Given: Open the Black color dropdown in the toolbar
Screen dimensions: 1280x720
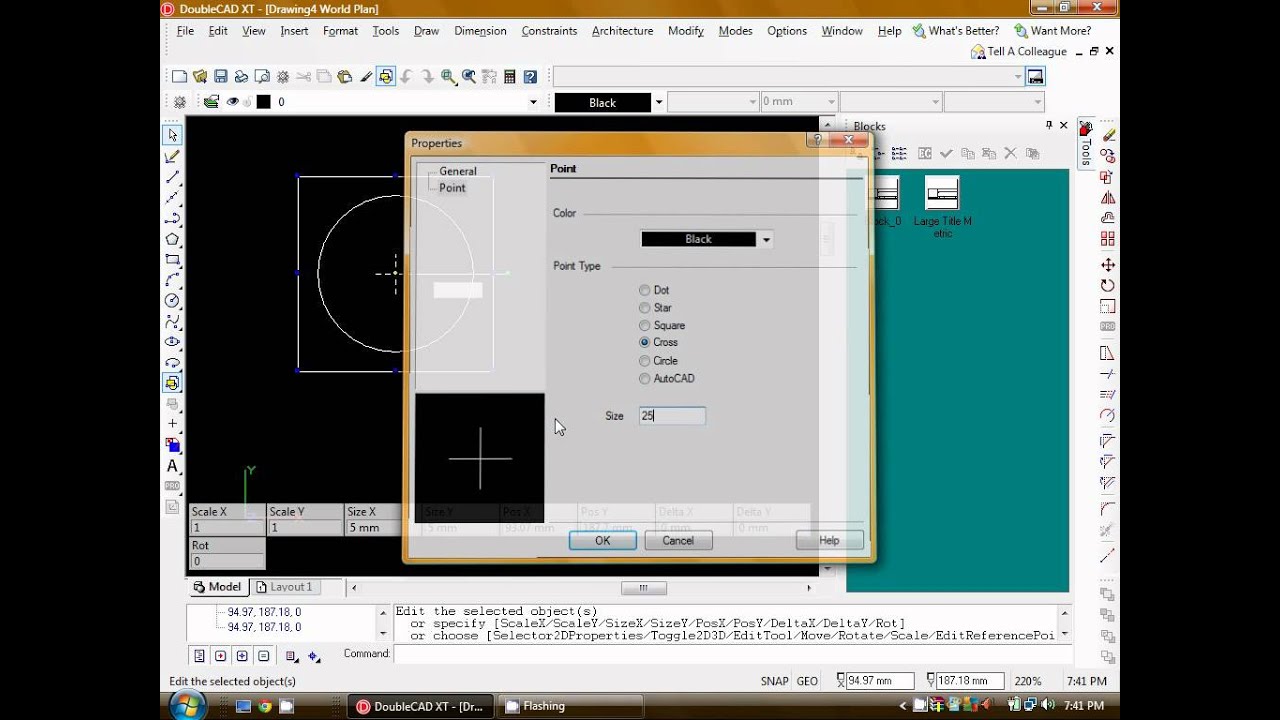Looking at the screenshot, I should 658,102.
